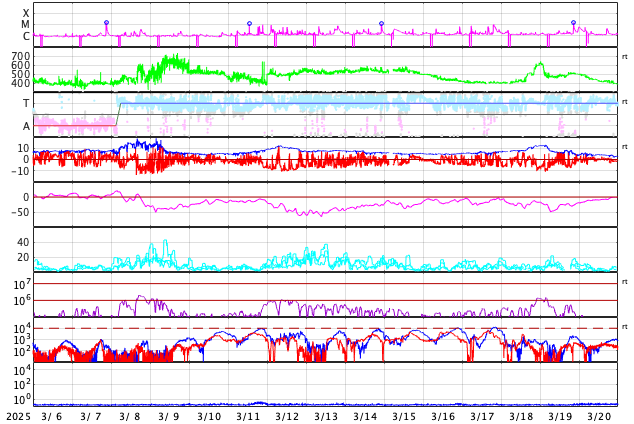
Task: Select the 3/ 8 date label
Action: [130, 417]
